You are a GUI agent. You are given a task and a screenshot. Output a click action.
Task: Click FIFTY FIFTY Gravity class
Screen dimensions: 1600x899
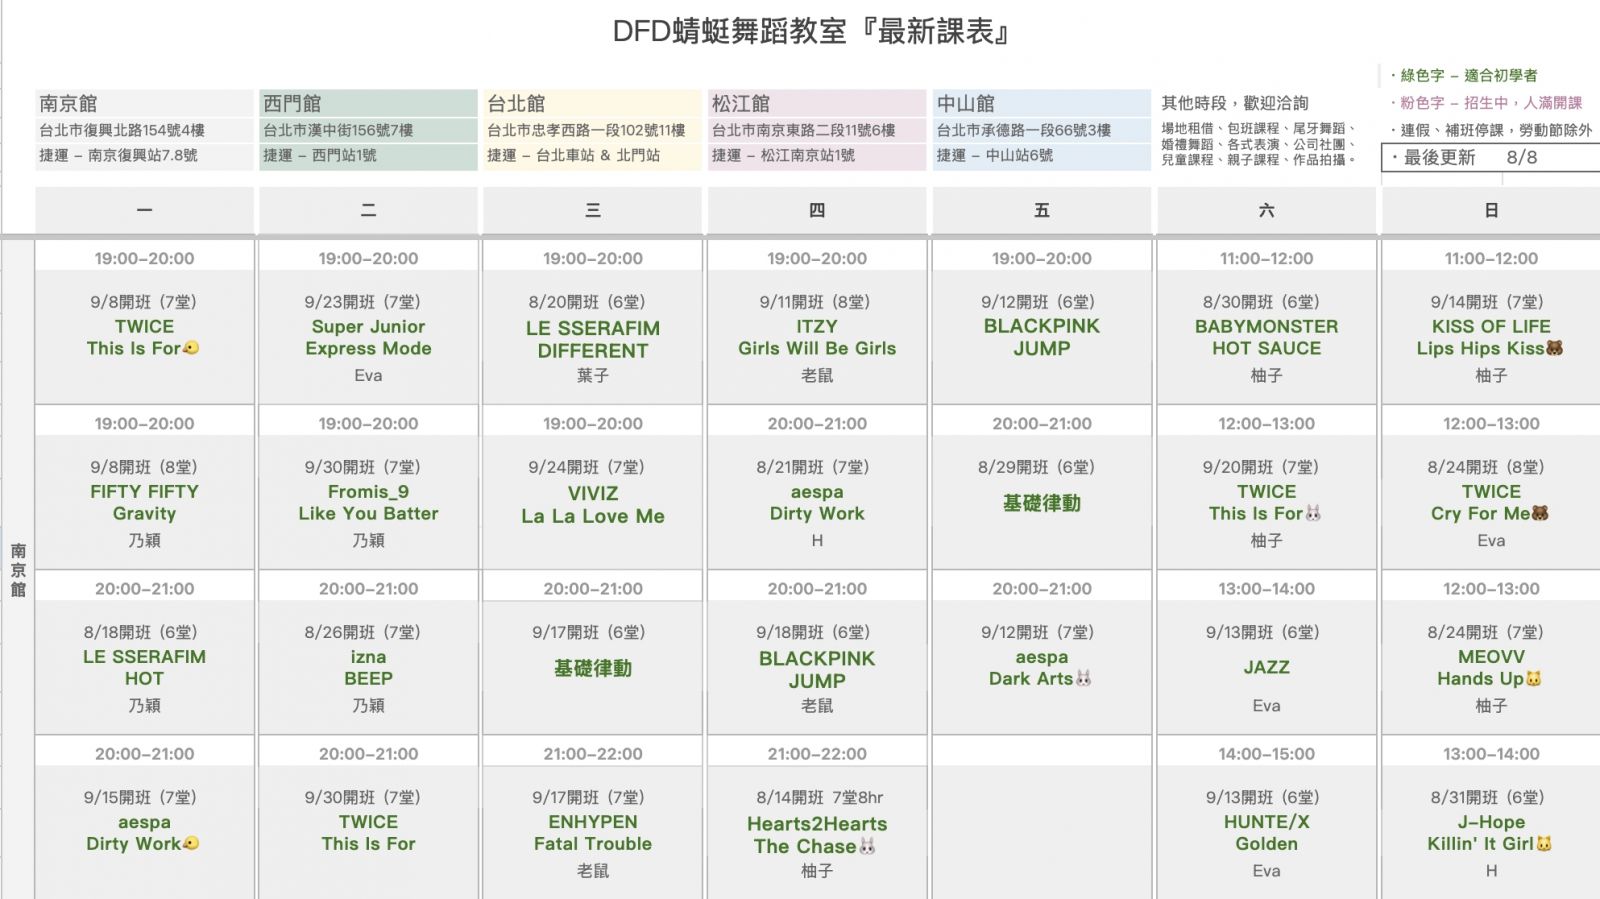click(145, 503)
